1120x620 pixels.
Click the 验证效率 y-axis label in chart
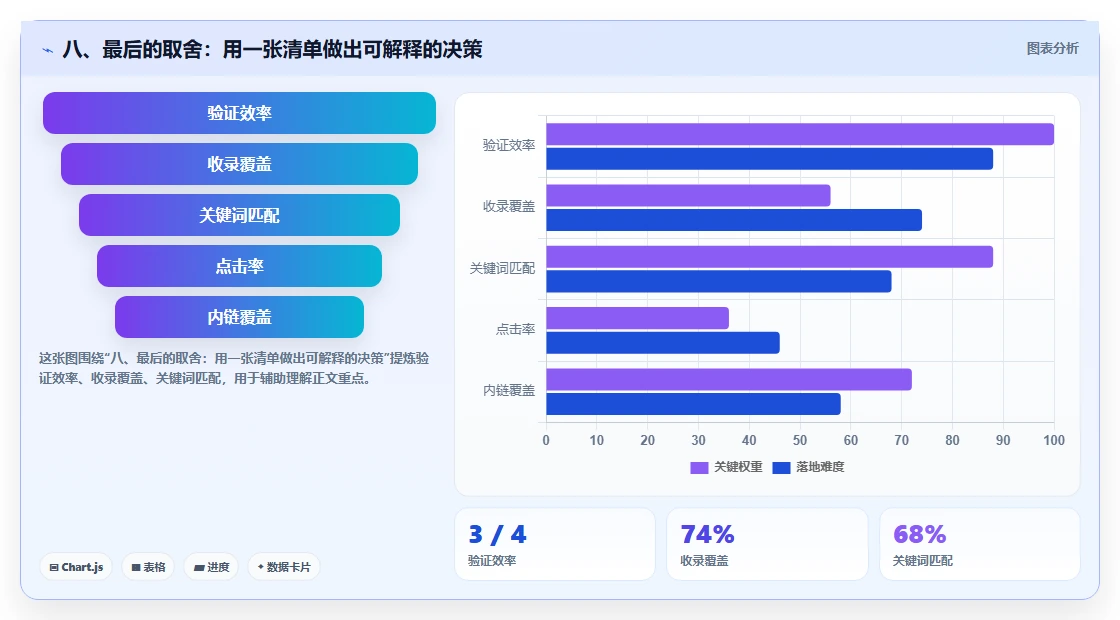pos(509,146)
